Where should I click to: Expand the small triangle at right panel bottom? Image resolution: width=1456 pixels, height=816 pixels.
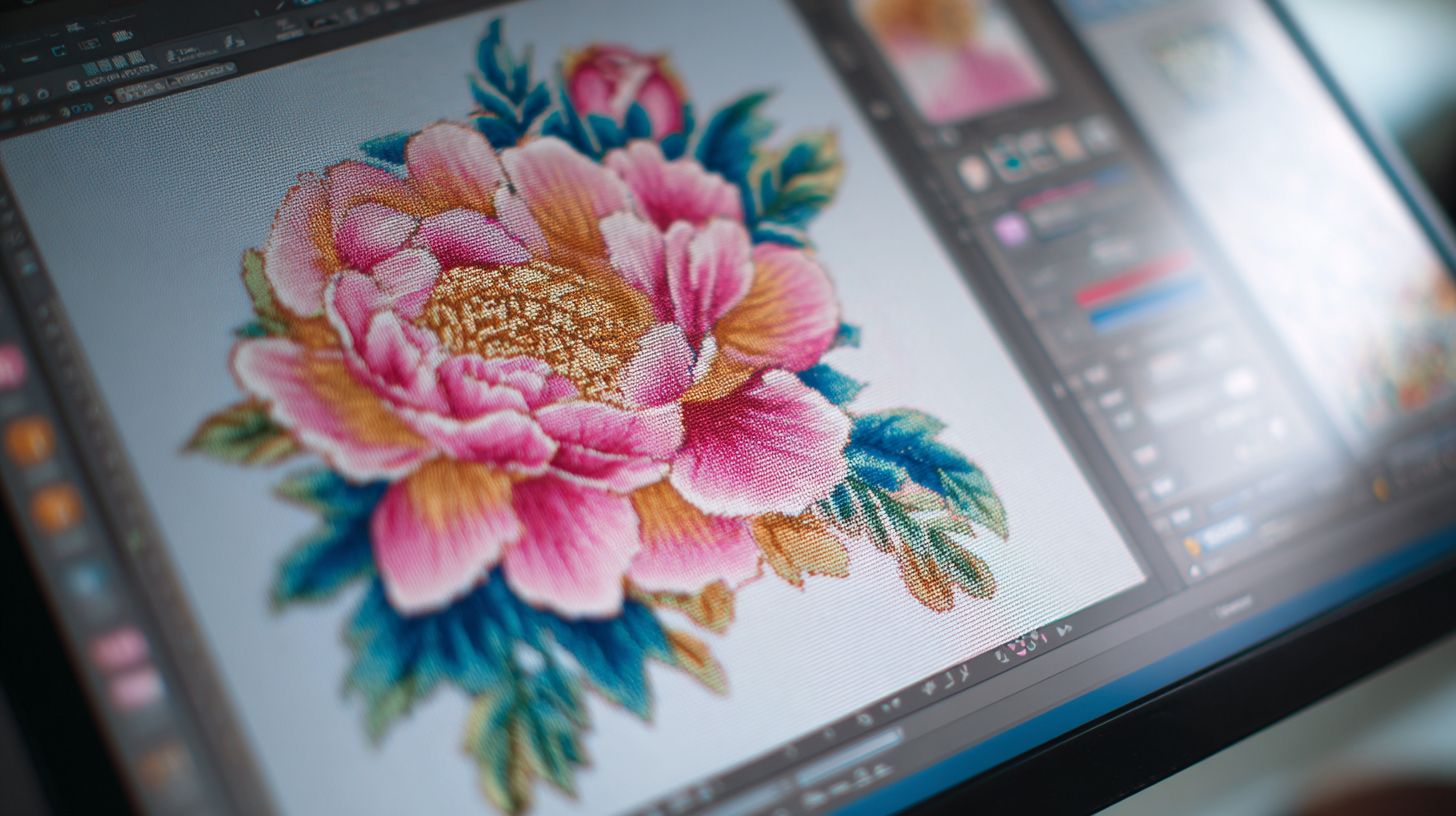click(1195, 572)
